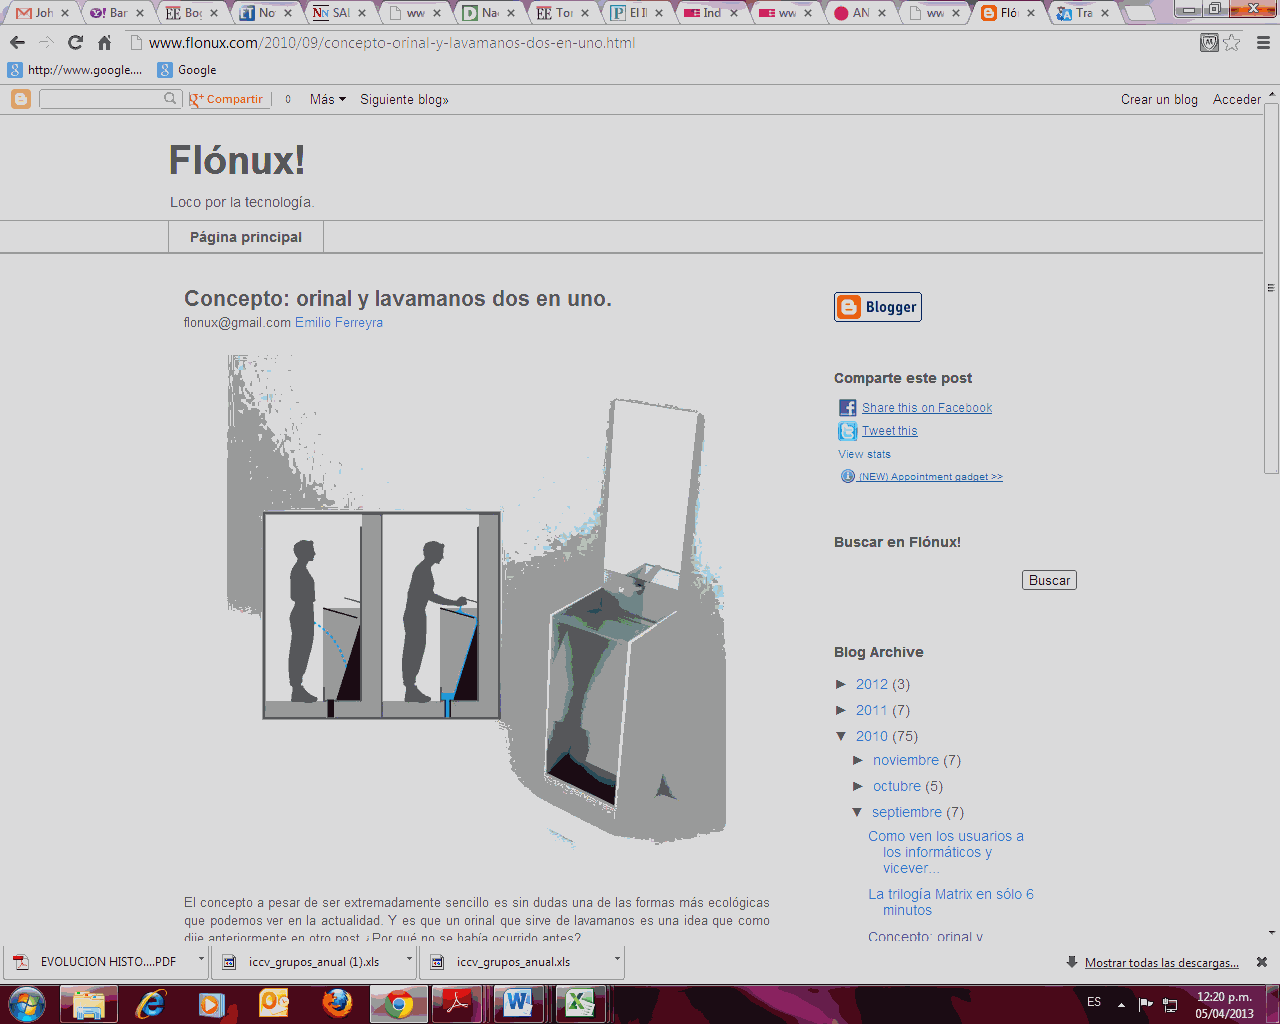Expand the 2011 archive year

841,710
